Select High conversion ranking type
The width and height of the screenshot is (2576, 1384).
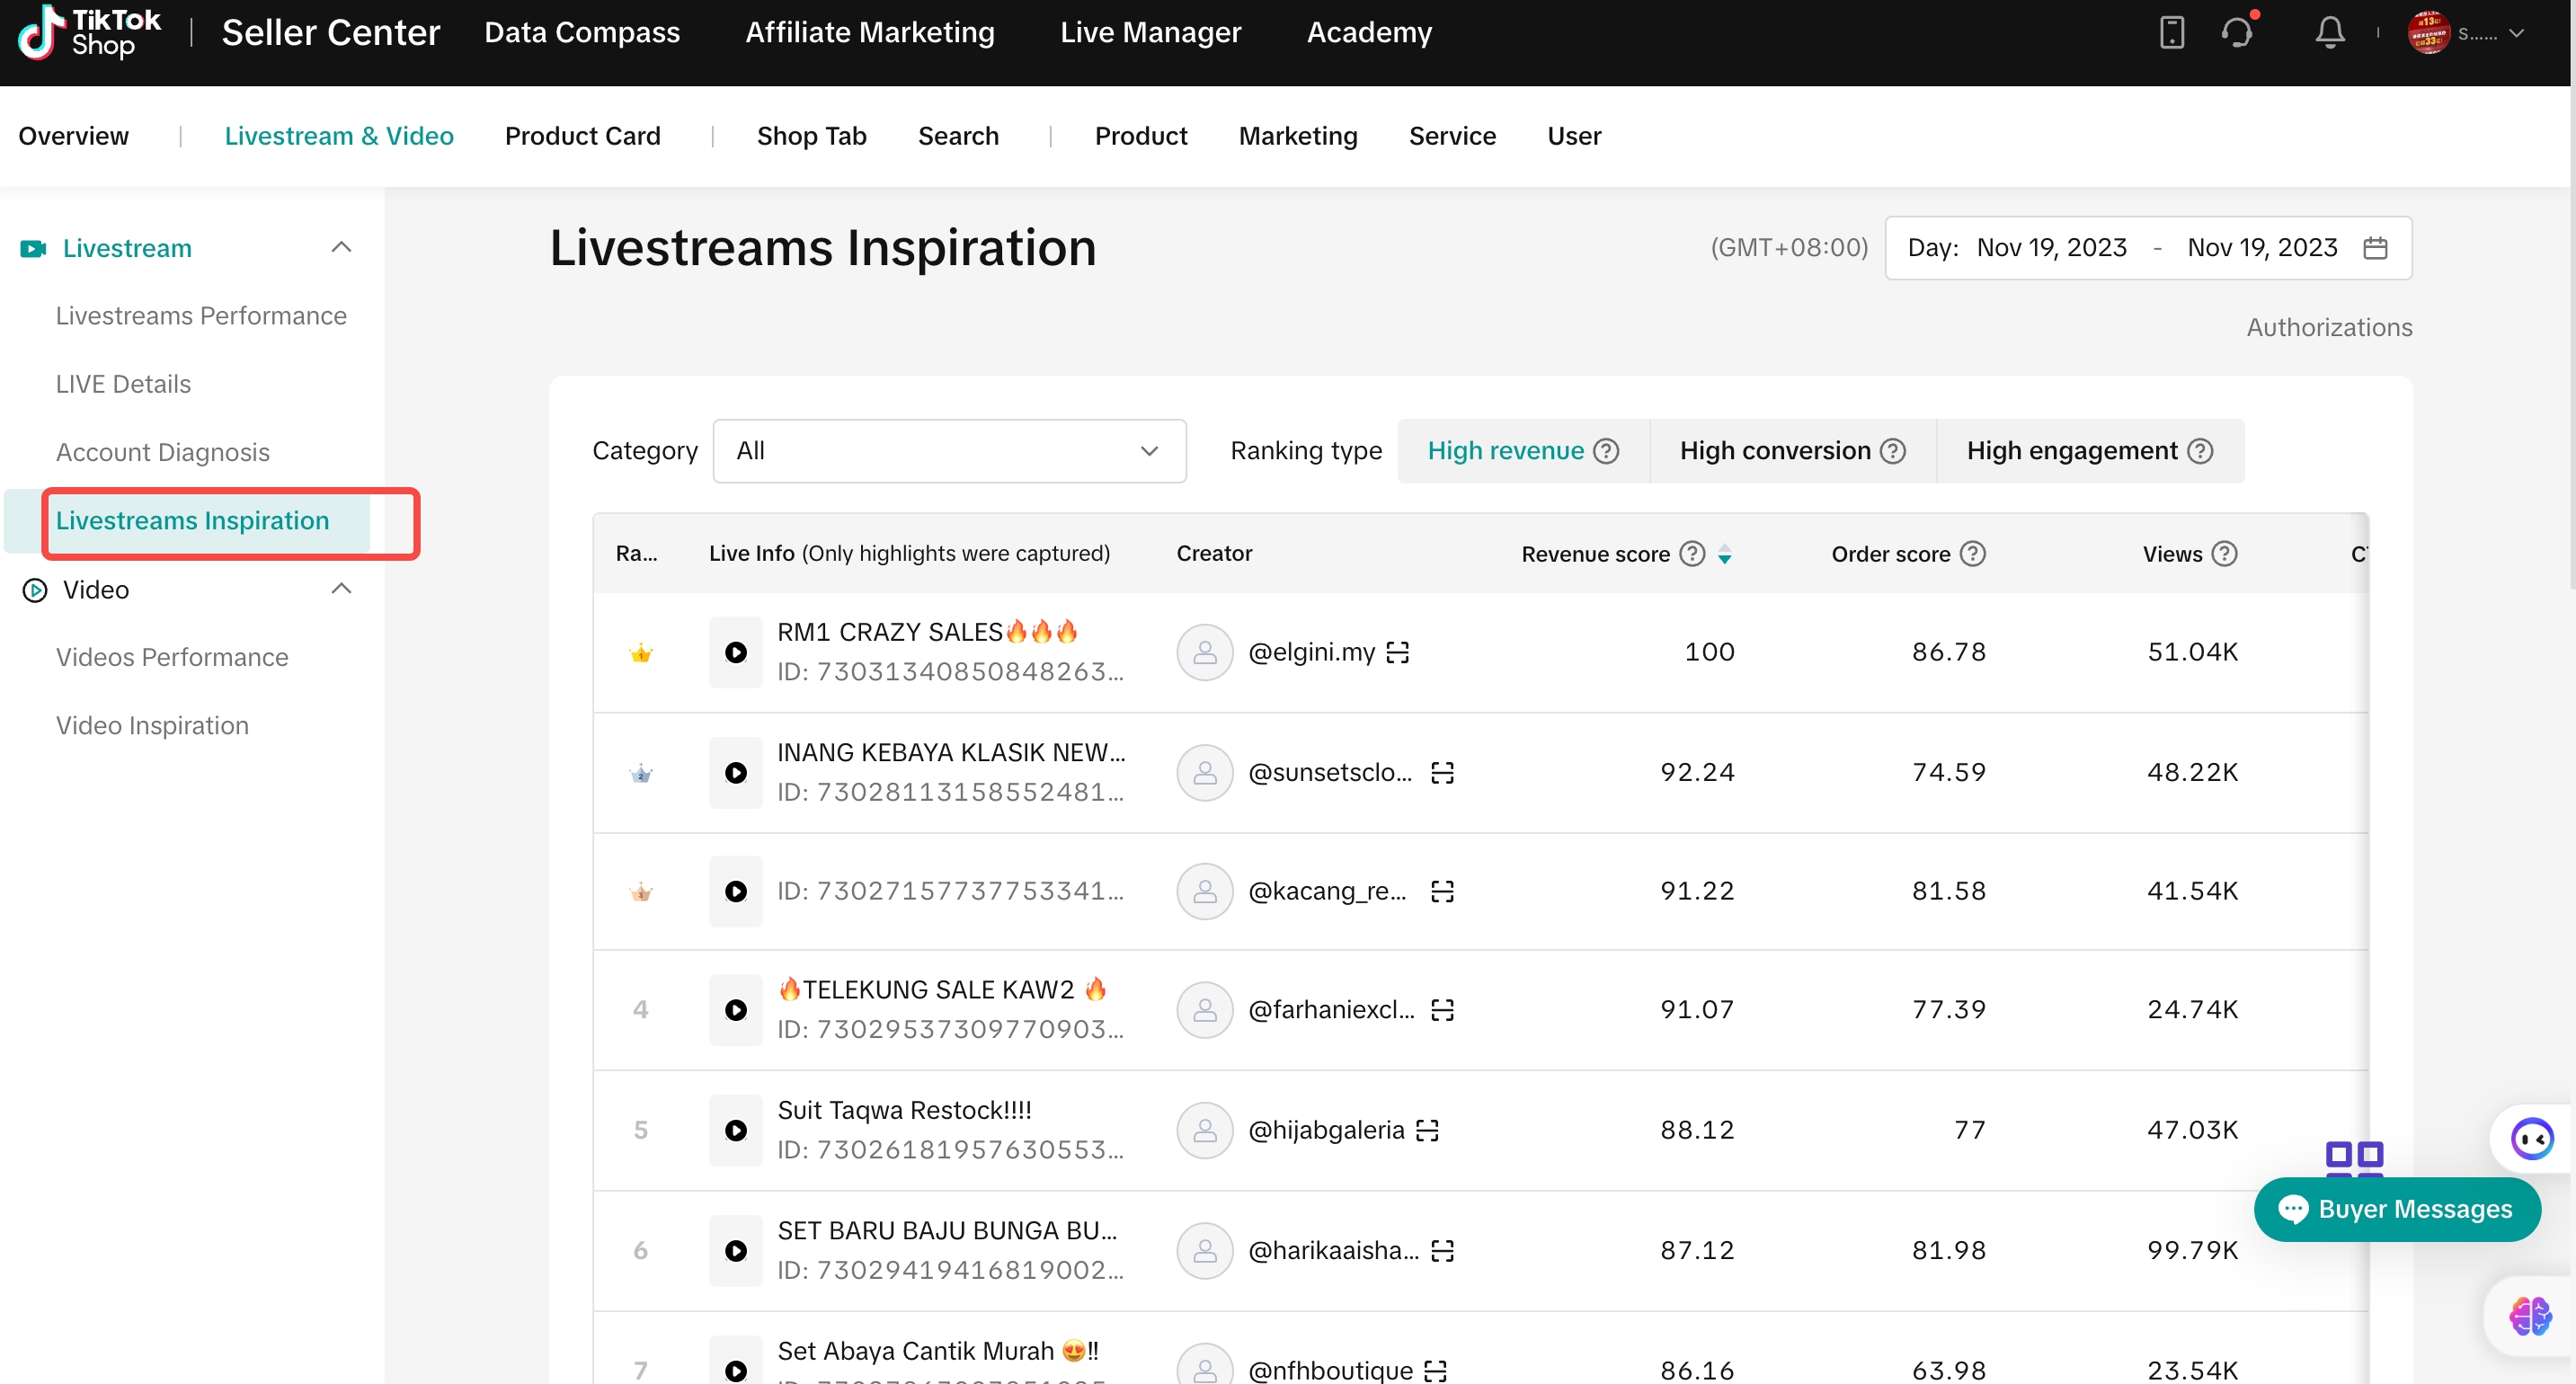coord(1775,451)
